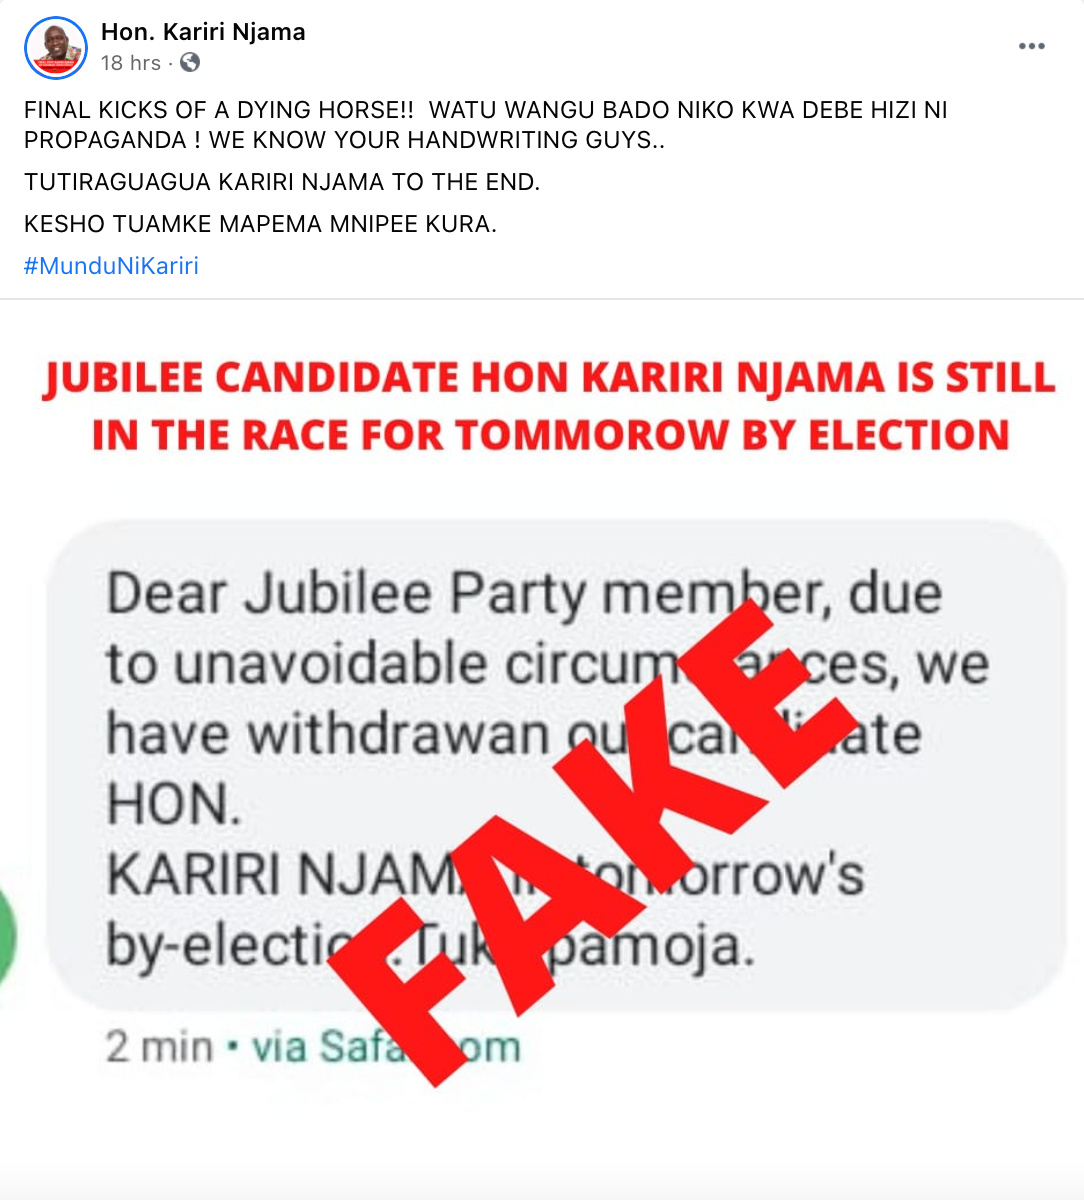
Task: Click the FINAL KICKS OF A DYING HORSE line
Action: point(486,110)
